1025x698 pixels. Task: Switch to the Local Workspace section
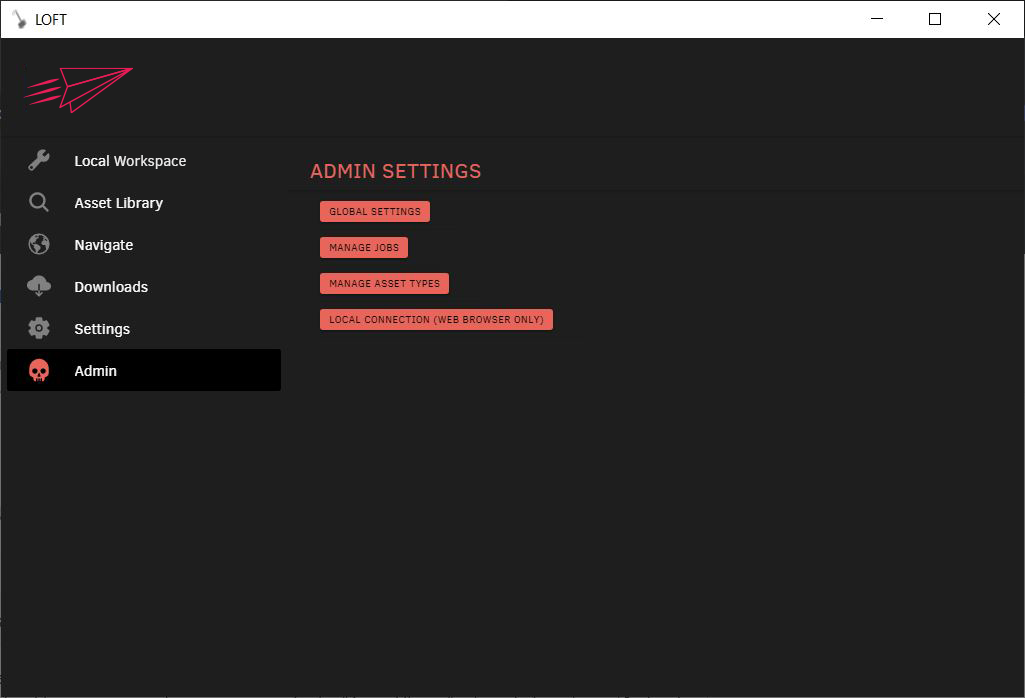[130, 160]
